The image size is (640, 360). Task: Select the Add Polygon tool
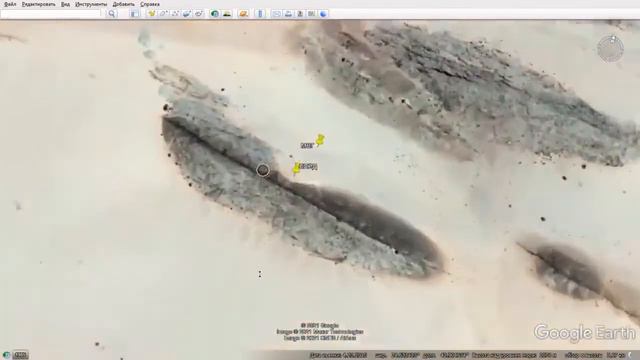point(163,13)
